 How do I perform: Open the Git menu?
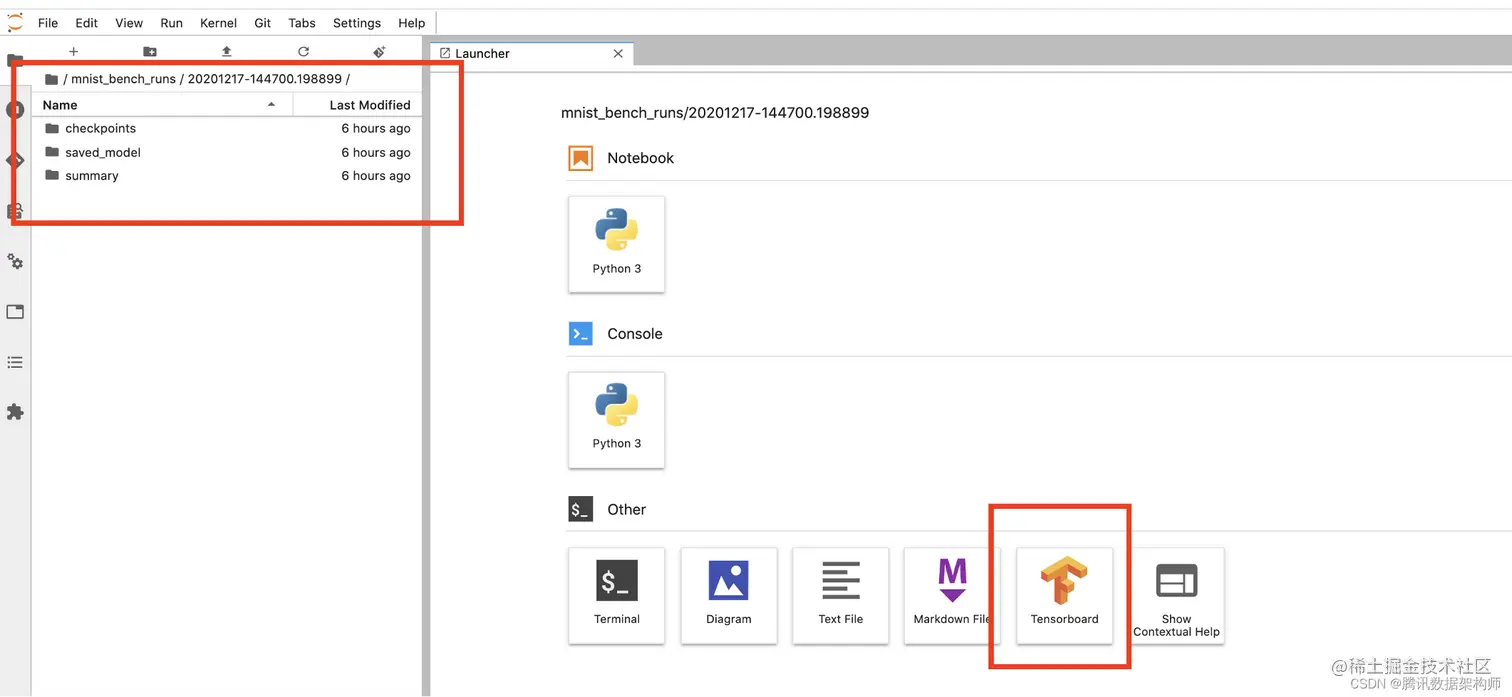262,23
